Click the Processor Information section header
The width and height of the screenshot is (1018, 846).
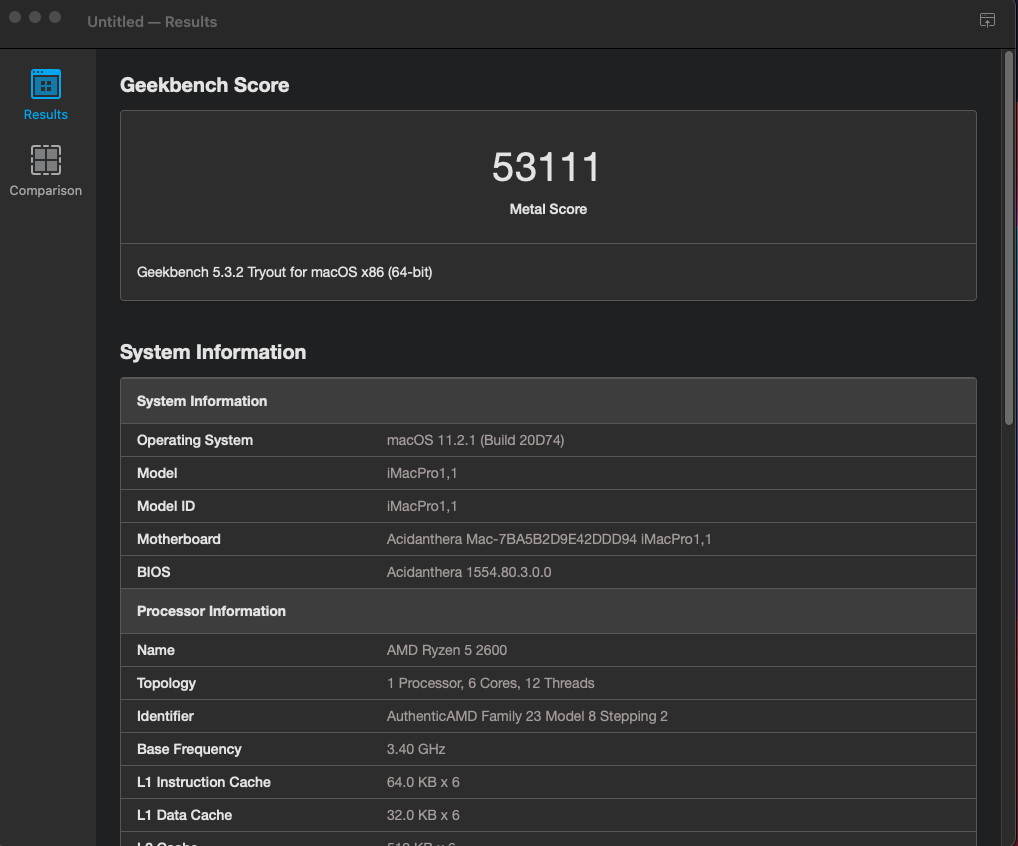click(211, 611)
